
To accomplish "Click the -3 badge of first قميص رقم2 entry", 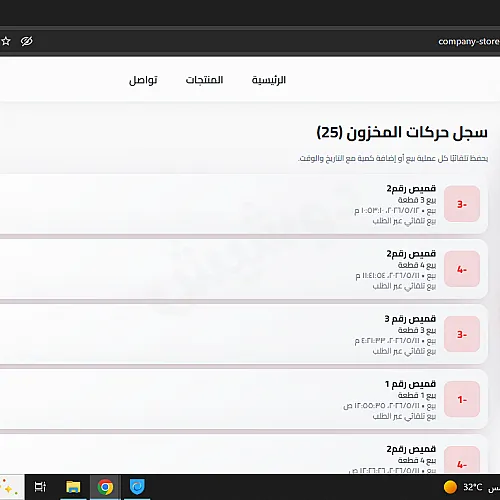I will [x=462, y=204].
